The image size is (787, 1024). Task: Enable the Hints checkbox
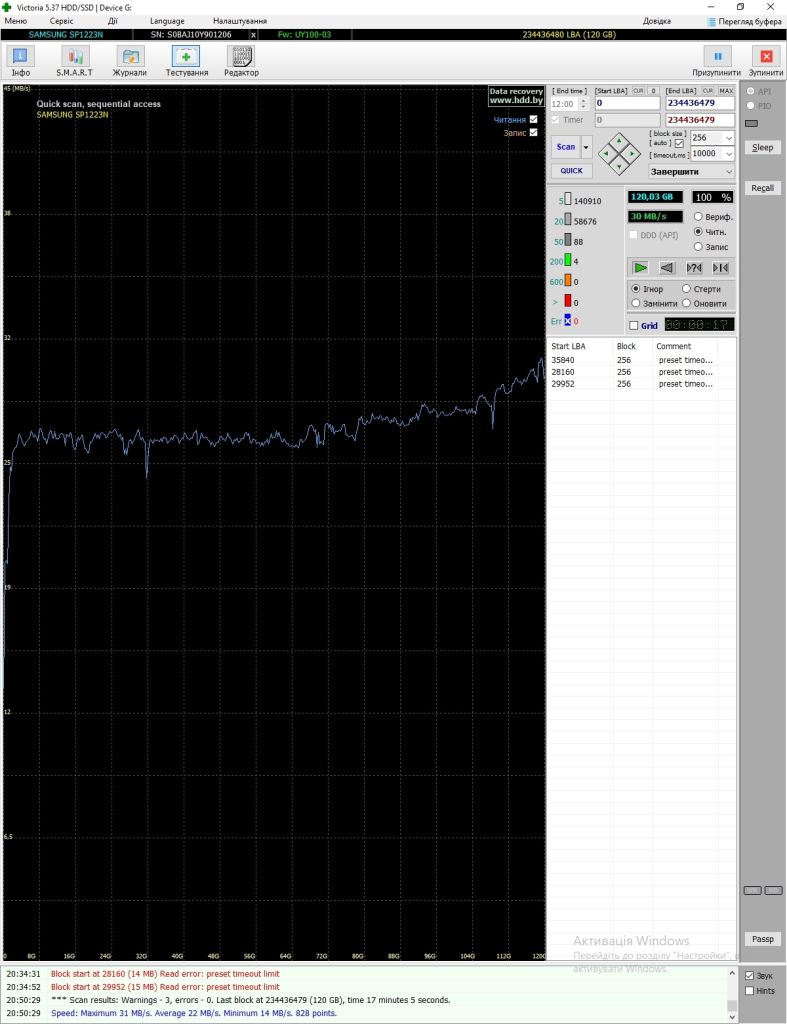(x=750, y=991)
